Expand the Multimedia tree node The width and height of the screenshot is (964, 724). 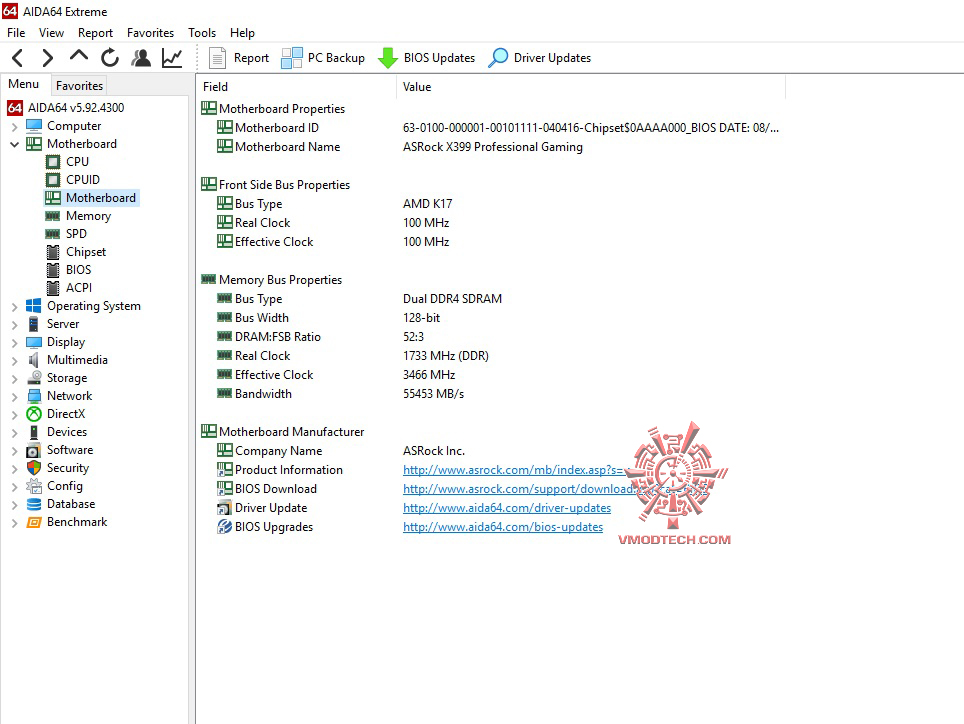click(x=14, y=361)
